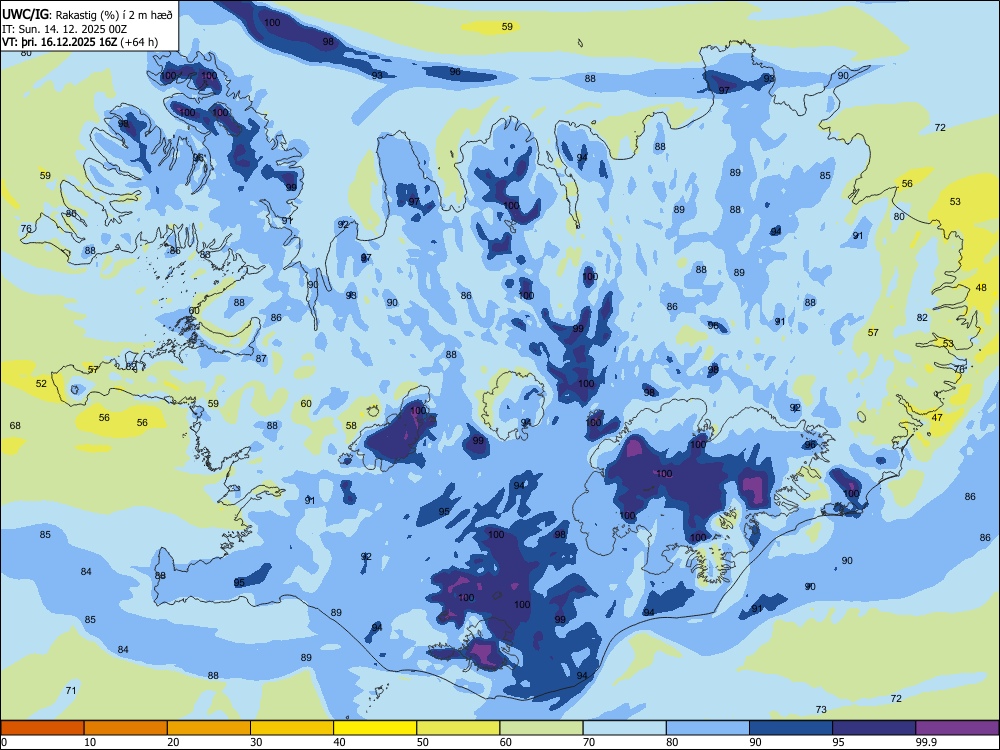Image resolution: width=1000 pixels, height=750 pixels.
Task: Click the '40' label on legend scale
Action: [x=339, y=742]
